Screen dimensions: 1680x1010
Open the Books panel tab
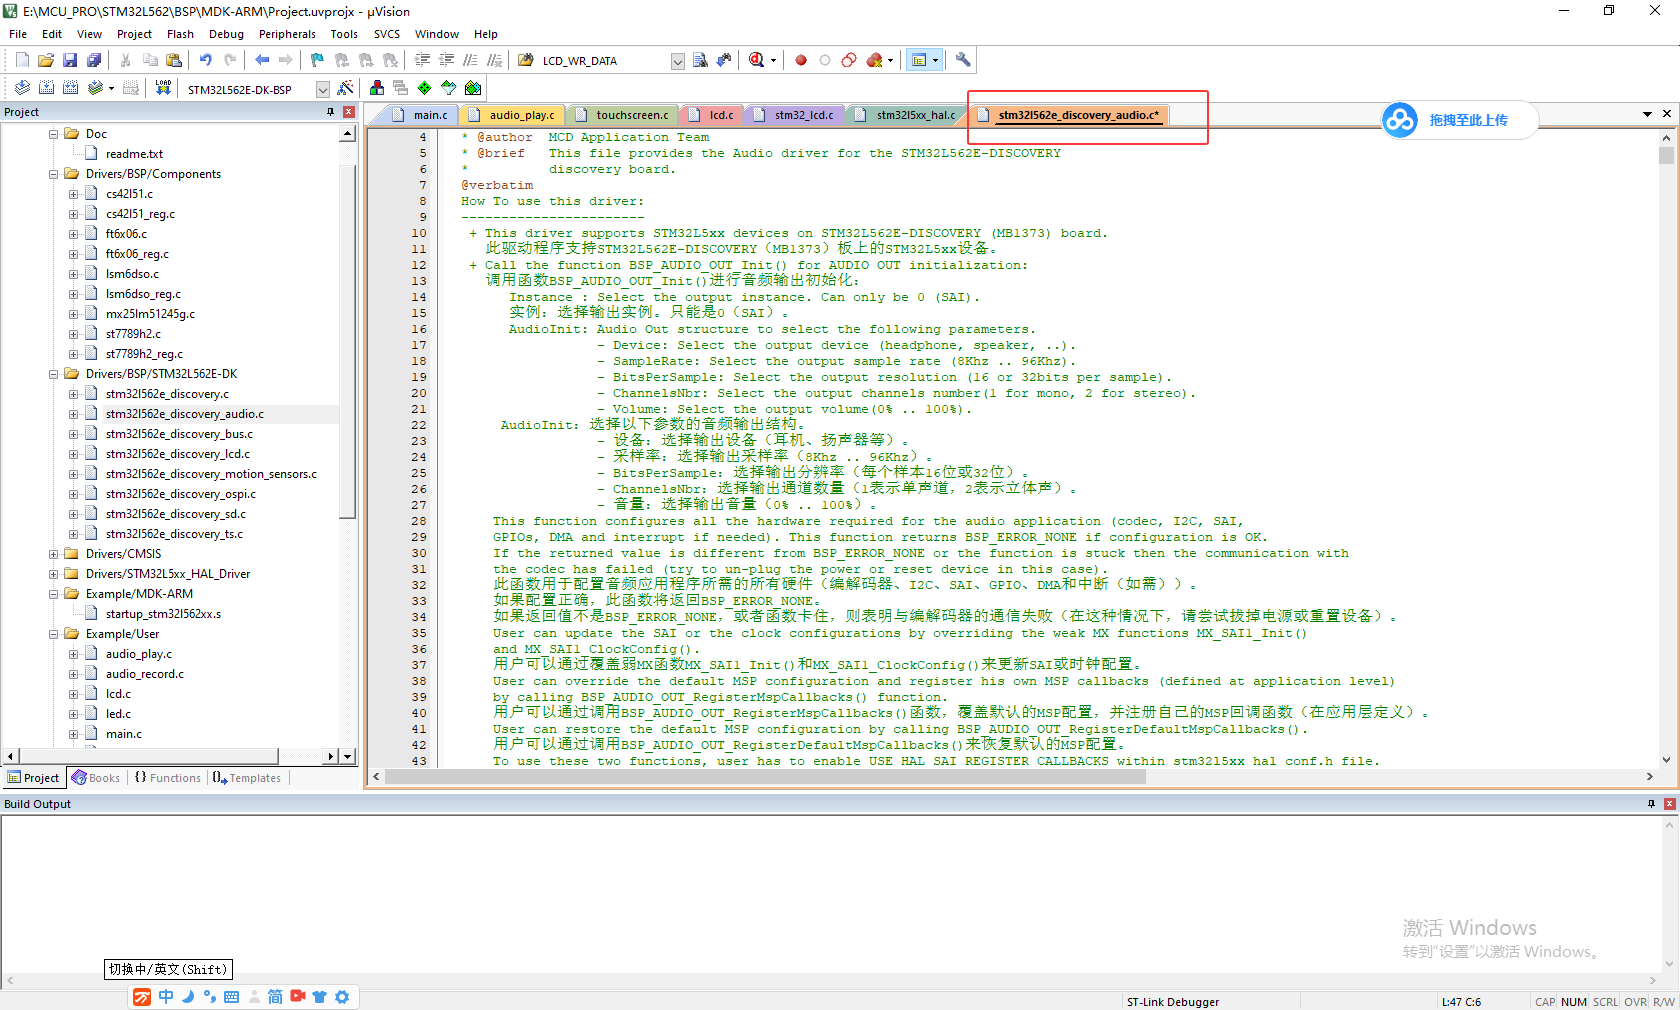click(96, 778)
